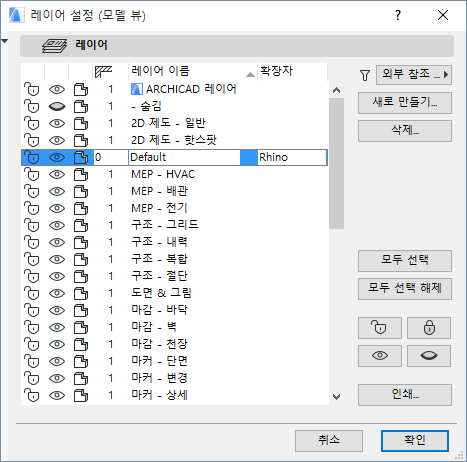Hide the 마감 - 바닥 layer

pyautogui.click(x=57, y=310)
